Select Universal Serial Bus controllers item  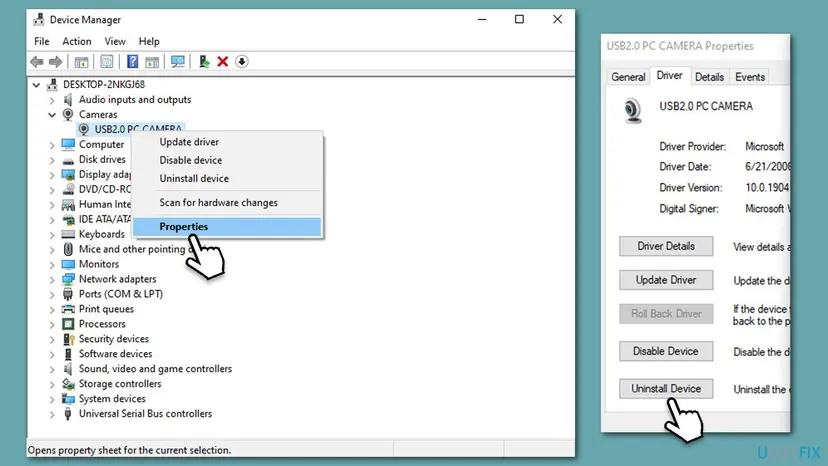click(x=145, y=414)
